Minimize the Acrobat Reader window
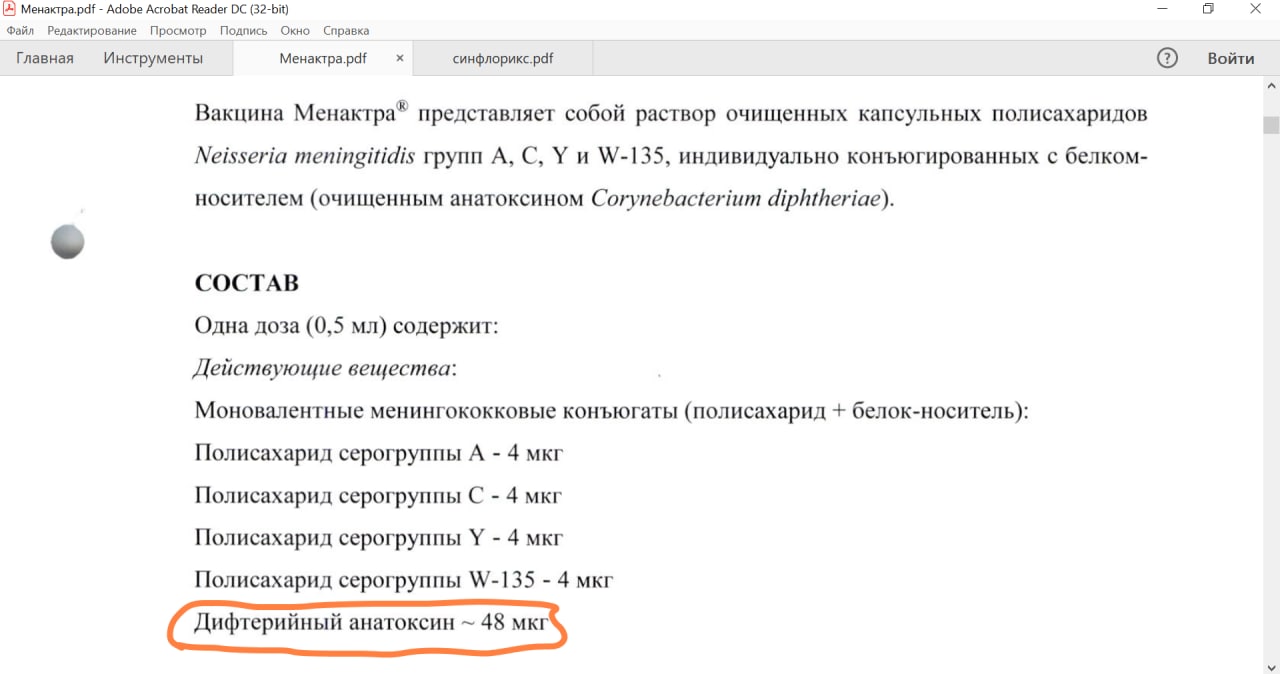The height and width of the screenshot is (674, 1280). [1162, 9]
